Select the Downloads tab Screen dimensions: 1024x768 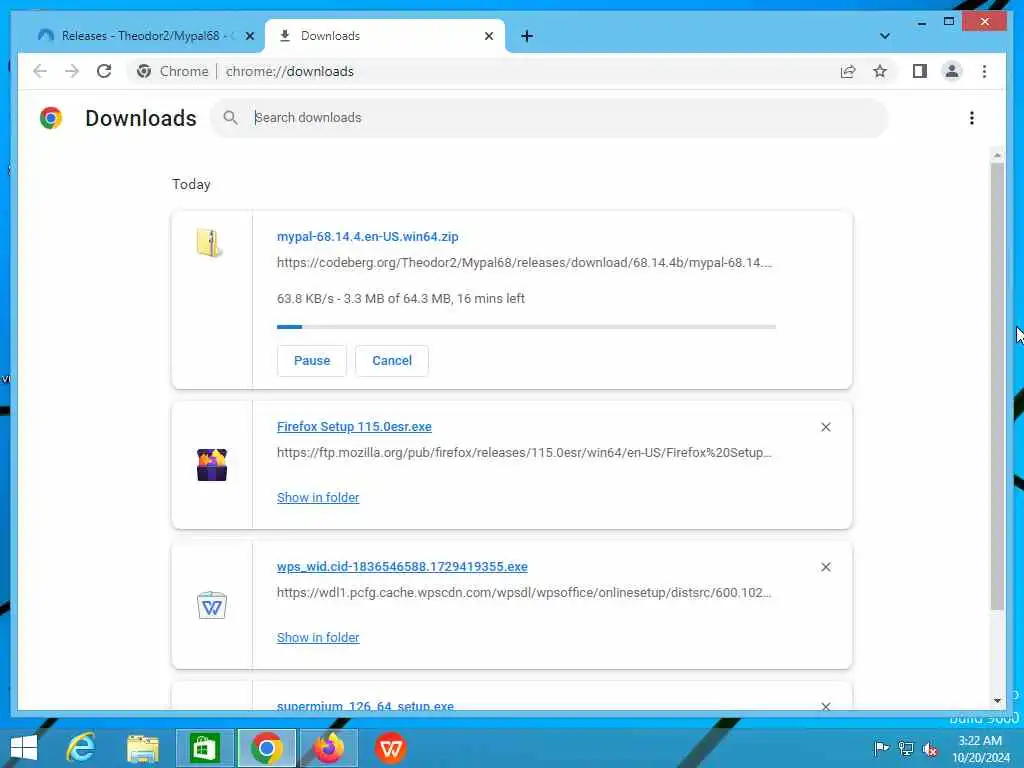[385, 36]
